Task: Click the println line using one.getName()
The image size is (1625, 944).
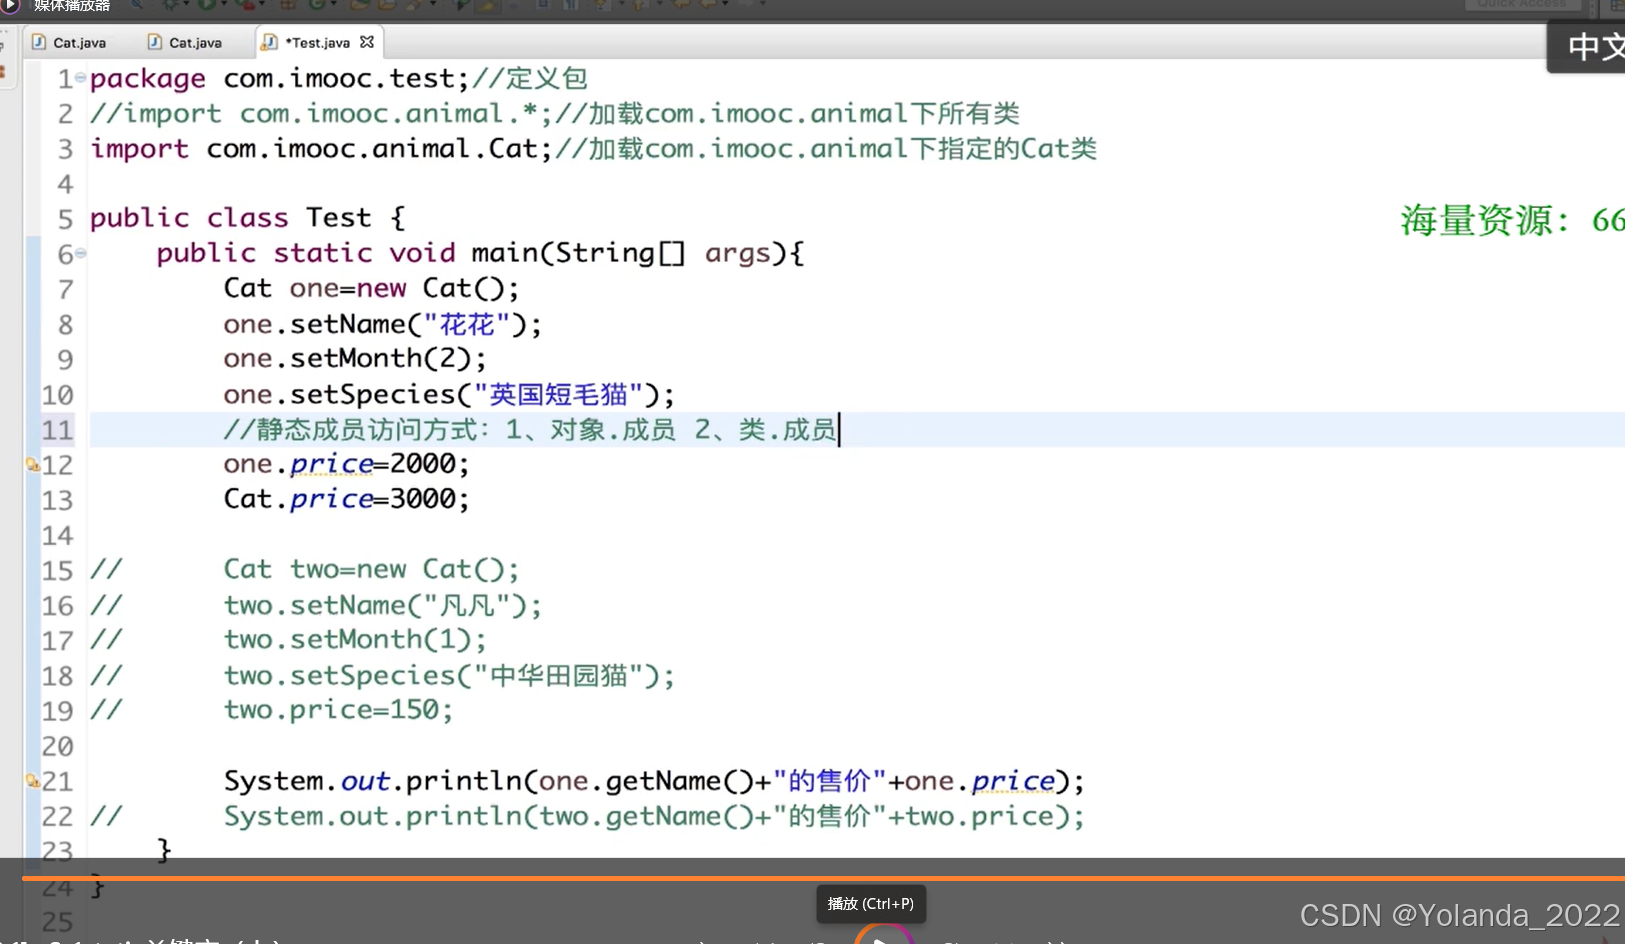Action: pyautogui.click(x=654, y=781)
